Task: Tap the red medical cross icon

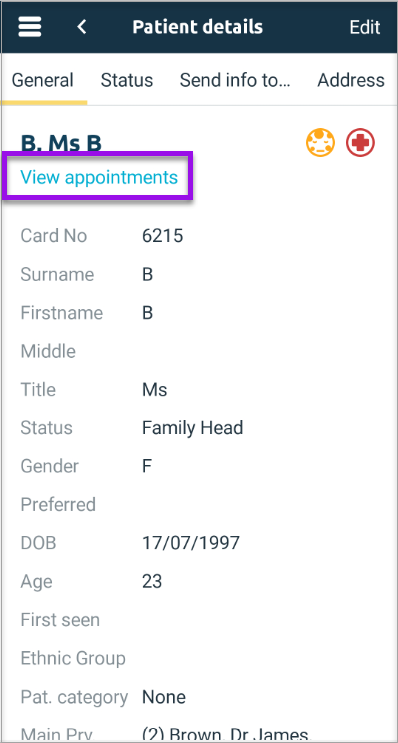Action: point(360,143)
